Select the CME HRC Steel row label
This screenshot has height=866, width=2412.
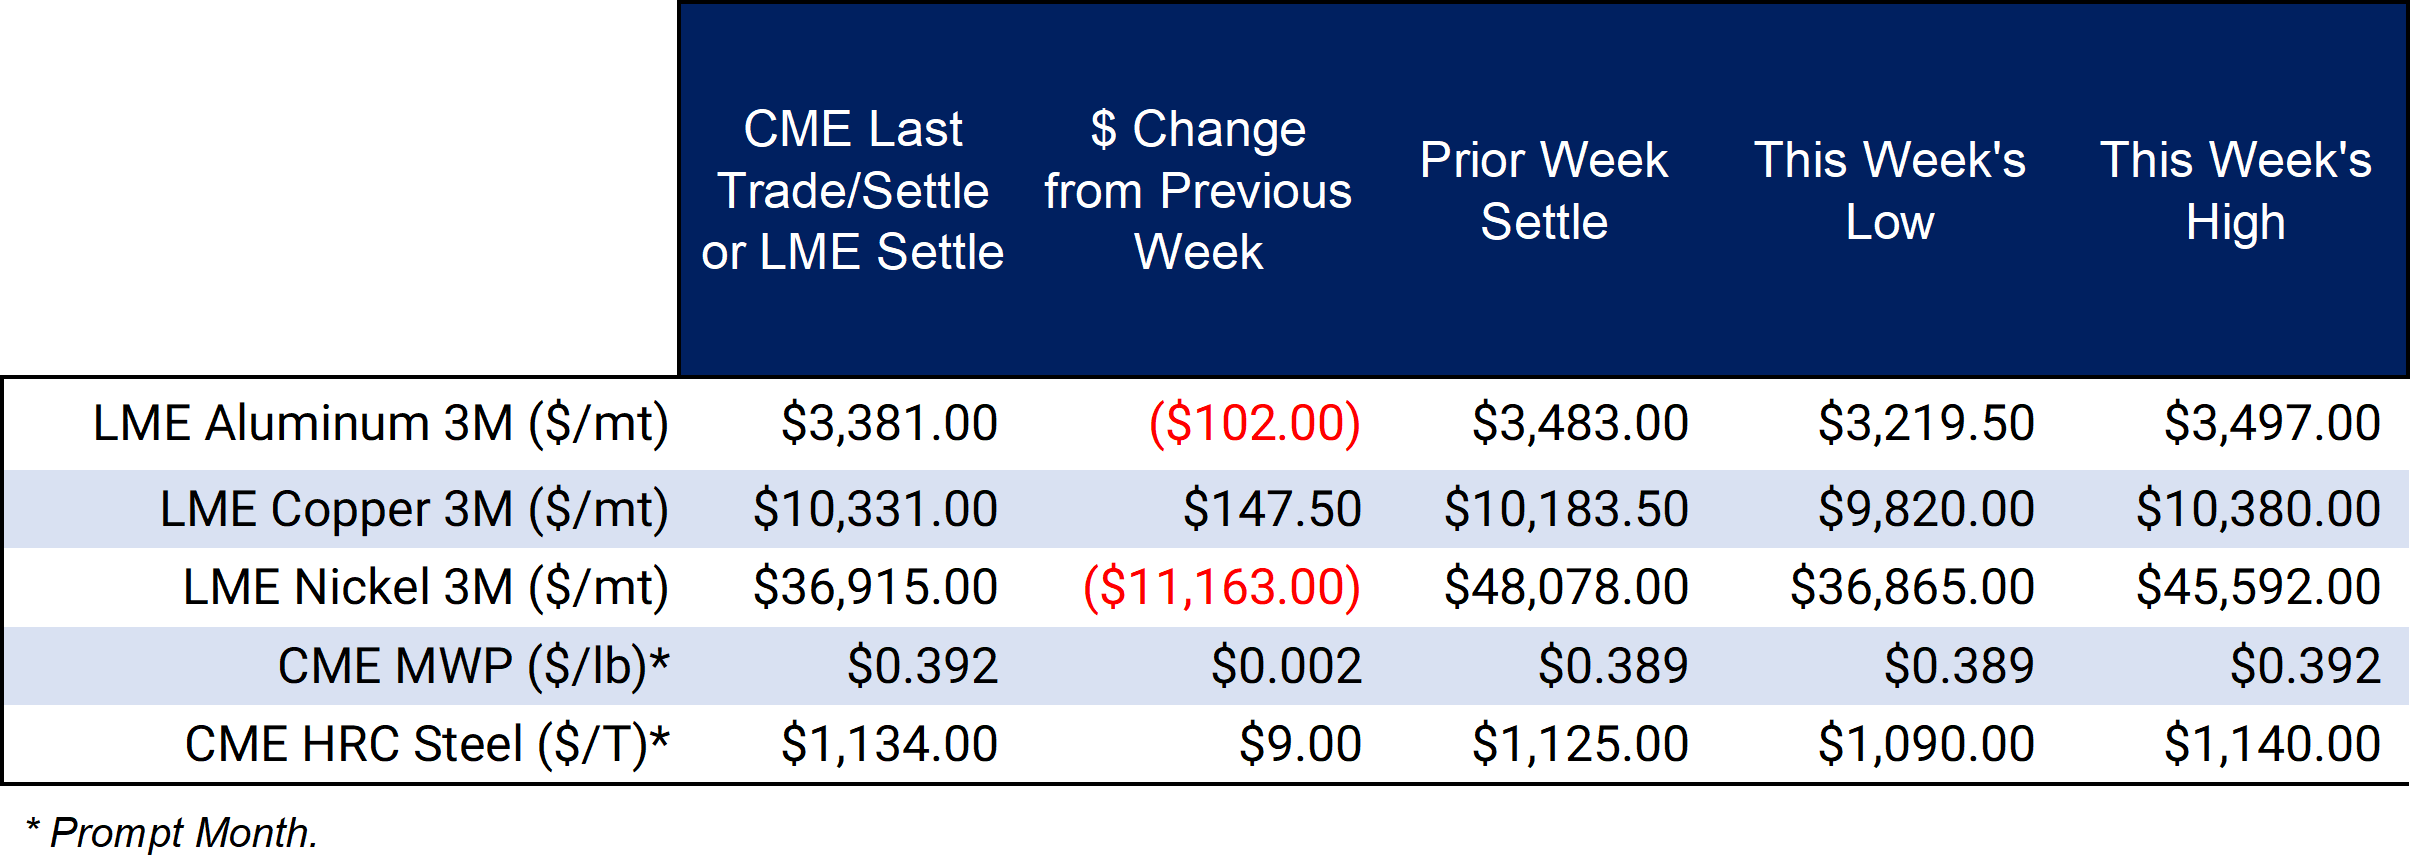tap(427, 744)
